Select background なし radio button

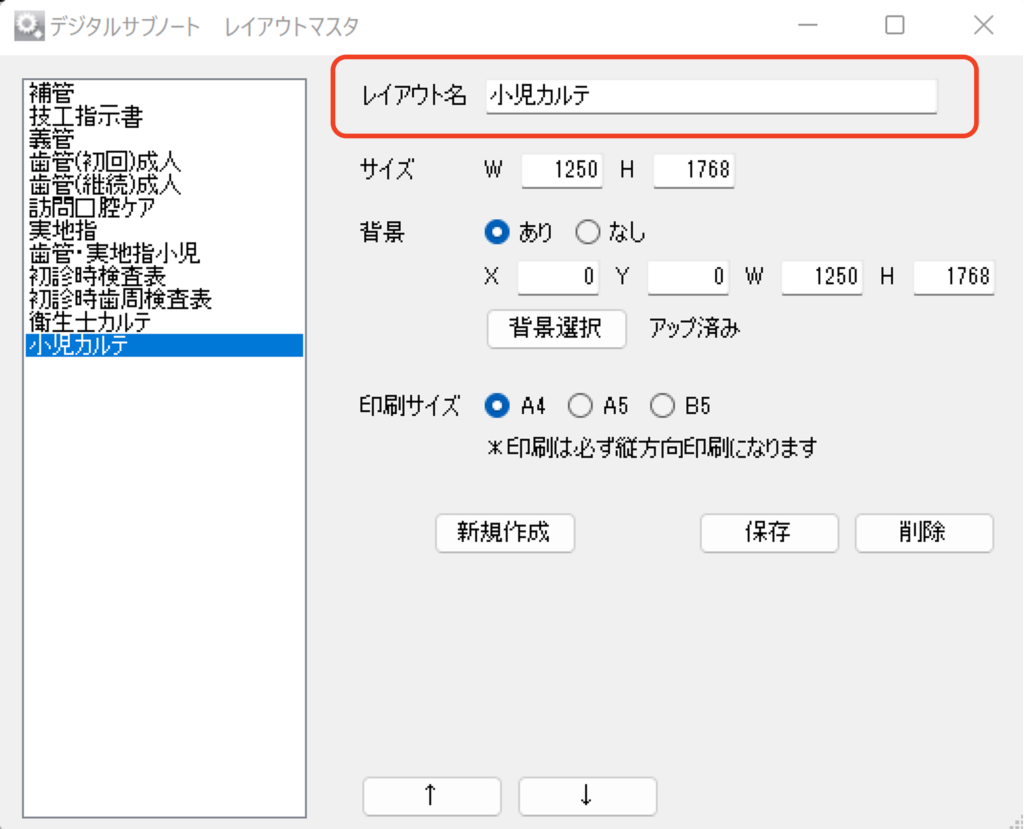click(x=588, y=233)
